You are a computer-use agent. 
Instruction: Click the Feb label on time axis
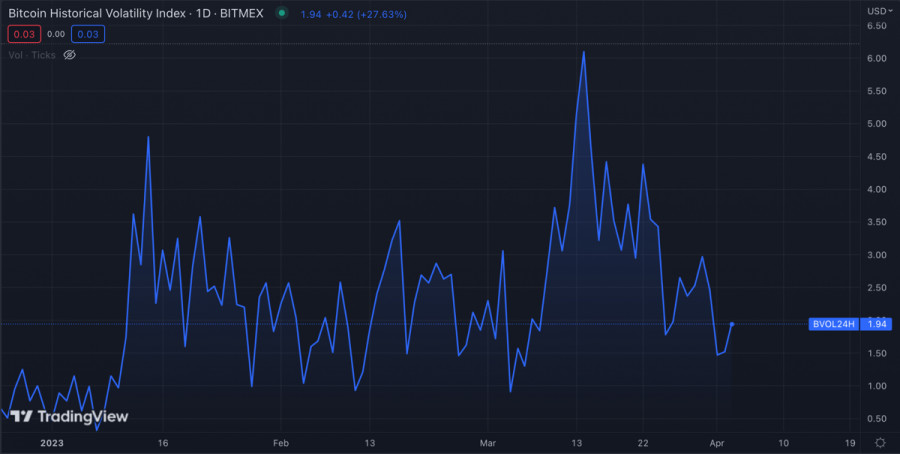(x=280, y=442)
